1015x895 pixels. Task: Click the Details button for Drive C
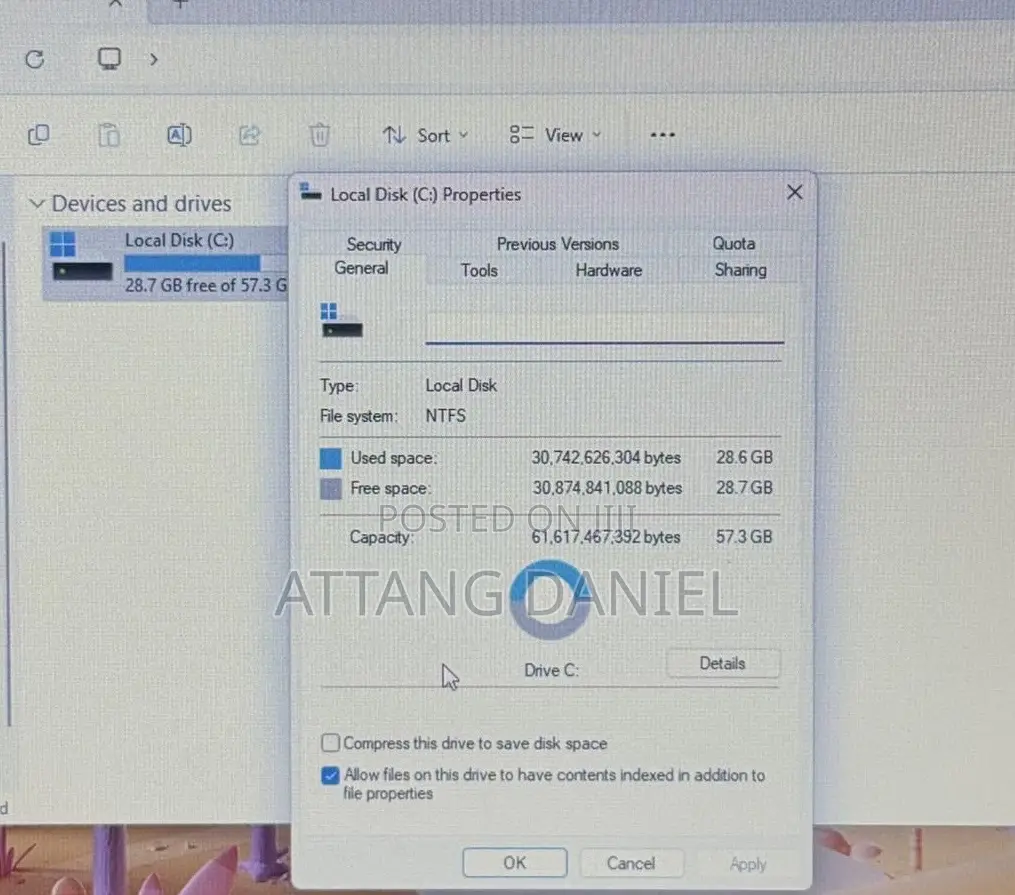pyautogui.click(x=722, y=663)
